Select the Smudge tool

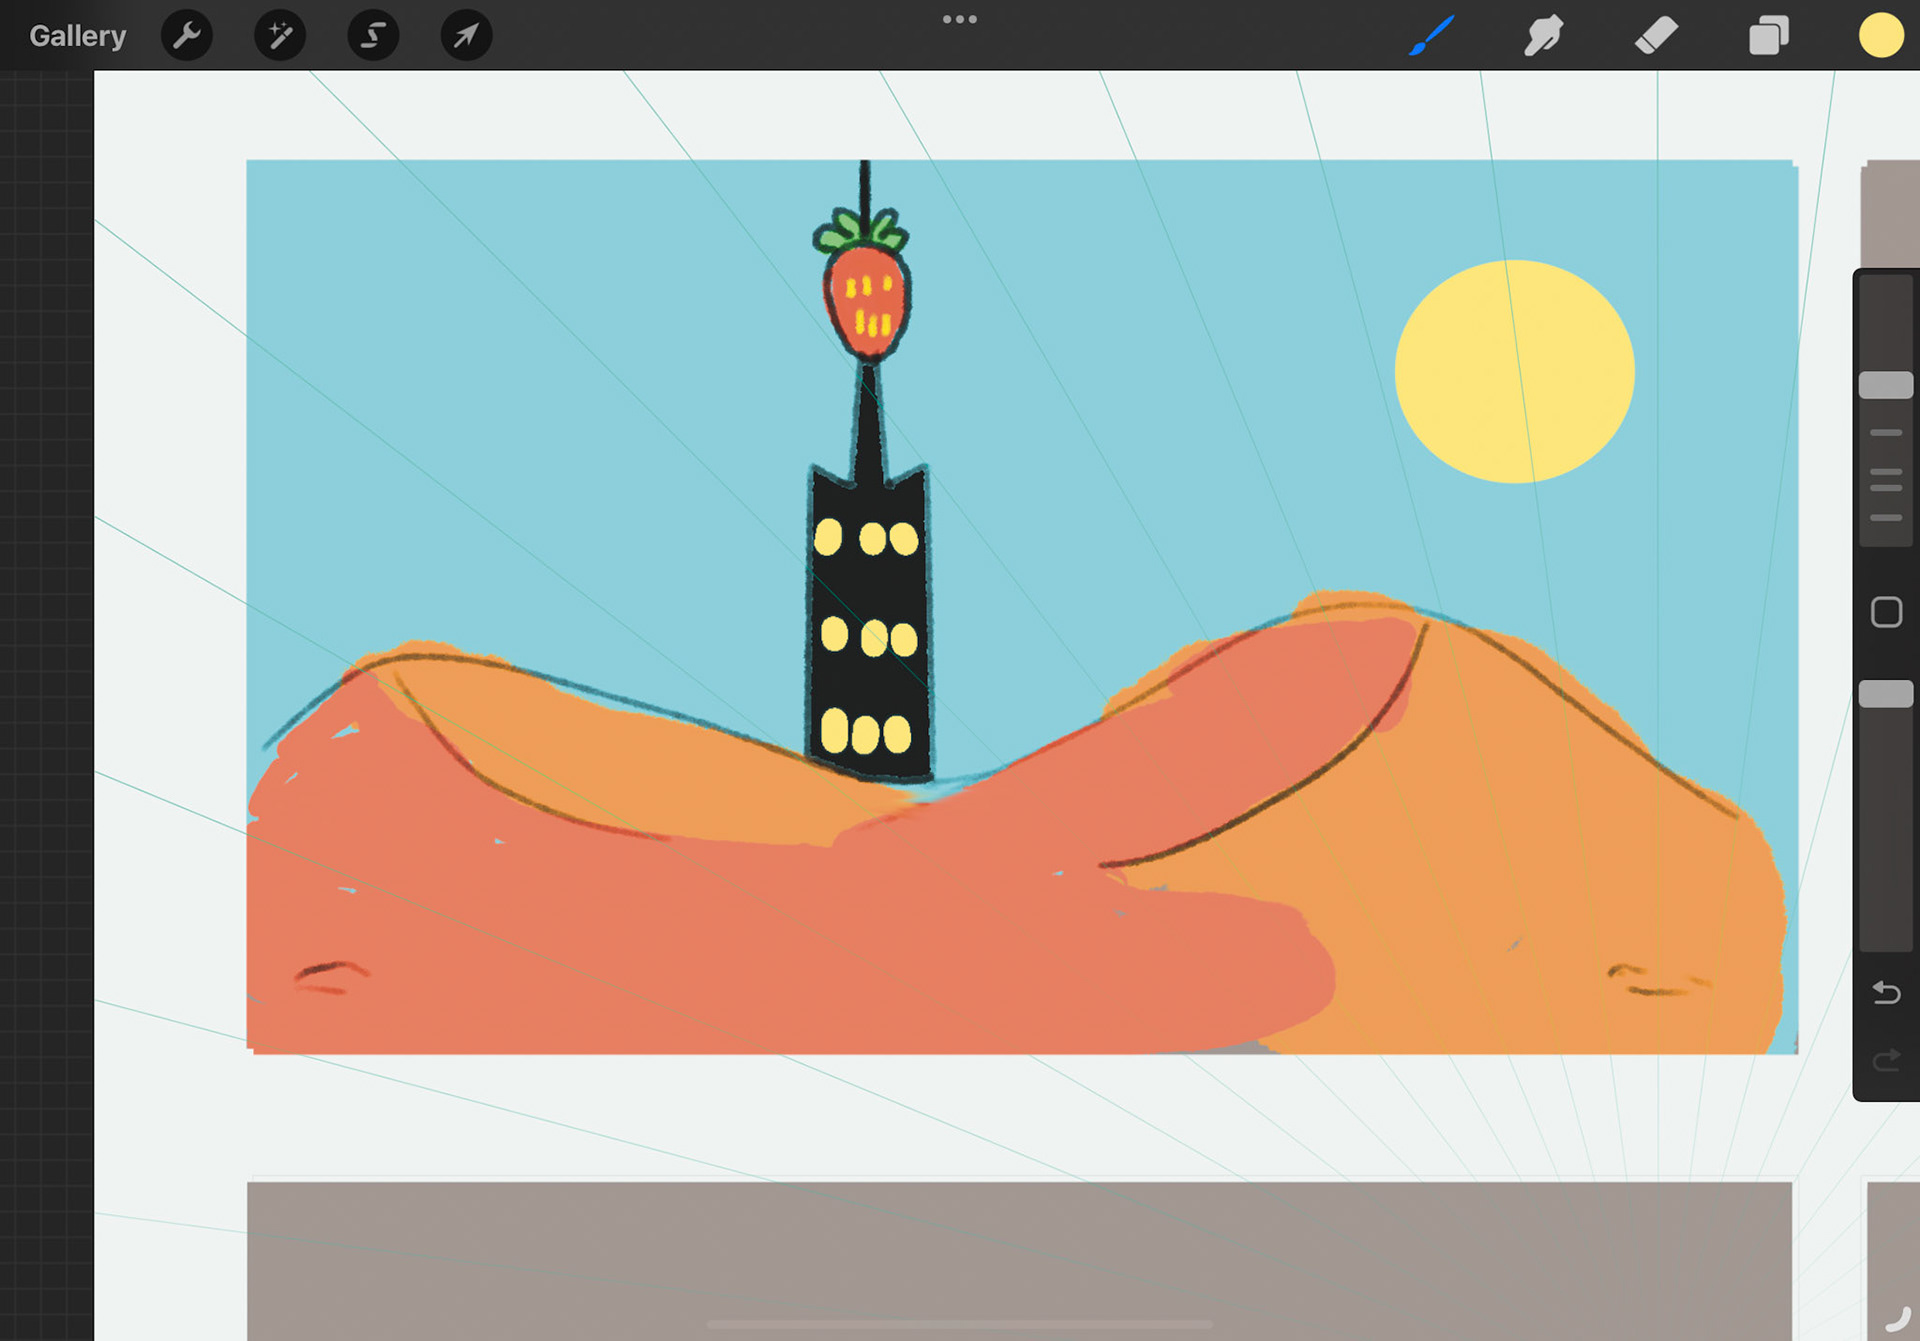point(1543,36)
